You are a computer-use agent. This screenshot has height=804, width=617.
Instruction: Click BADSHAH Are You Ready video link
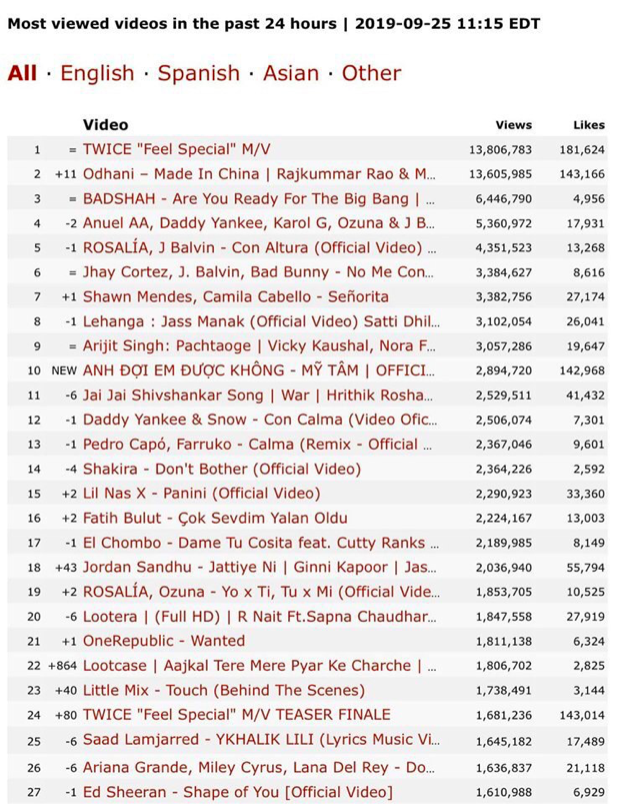coord(258,198)
